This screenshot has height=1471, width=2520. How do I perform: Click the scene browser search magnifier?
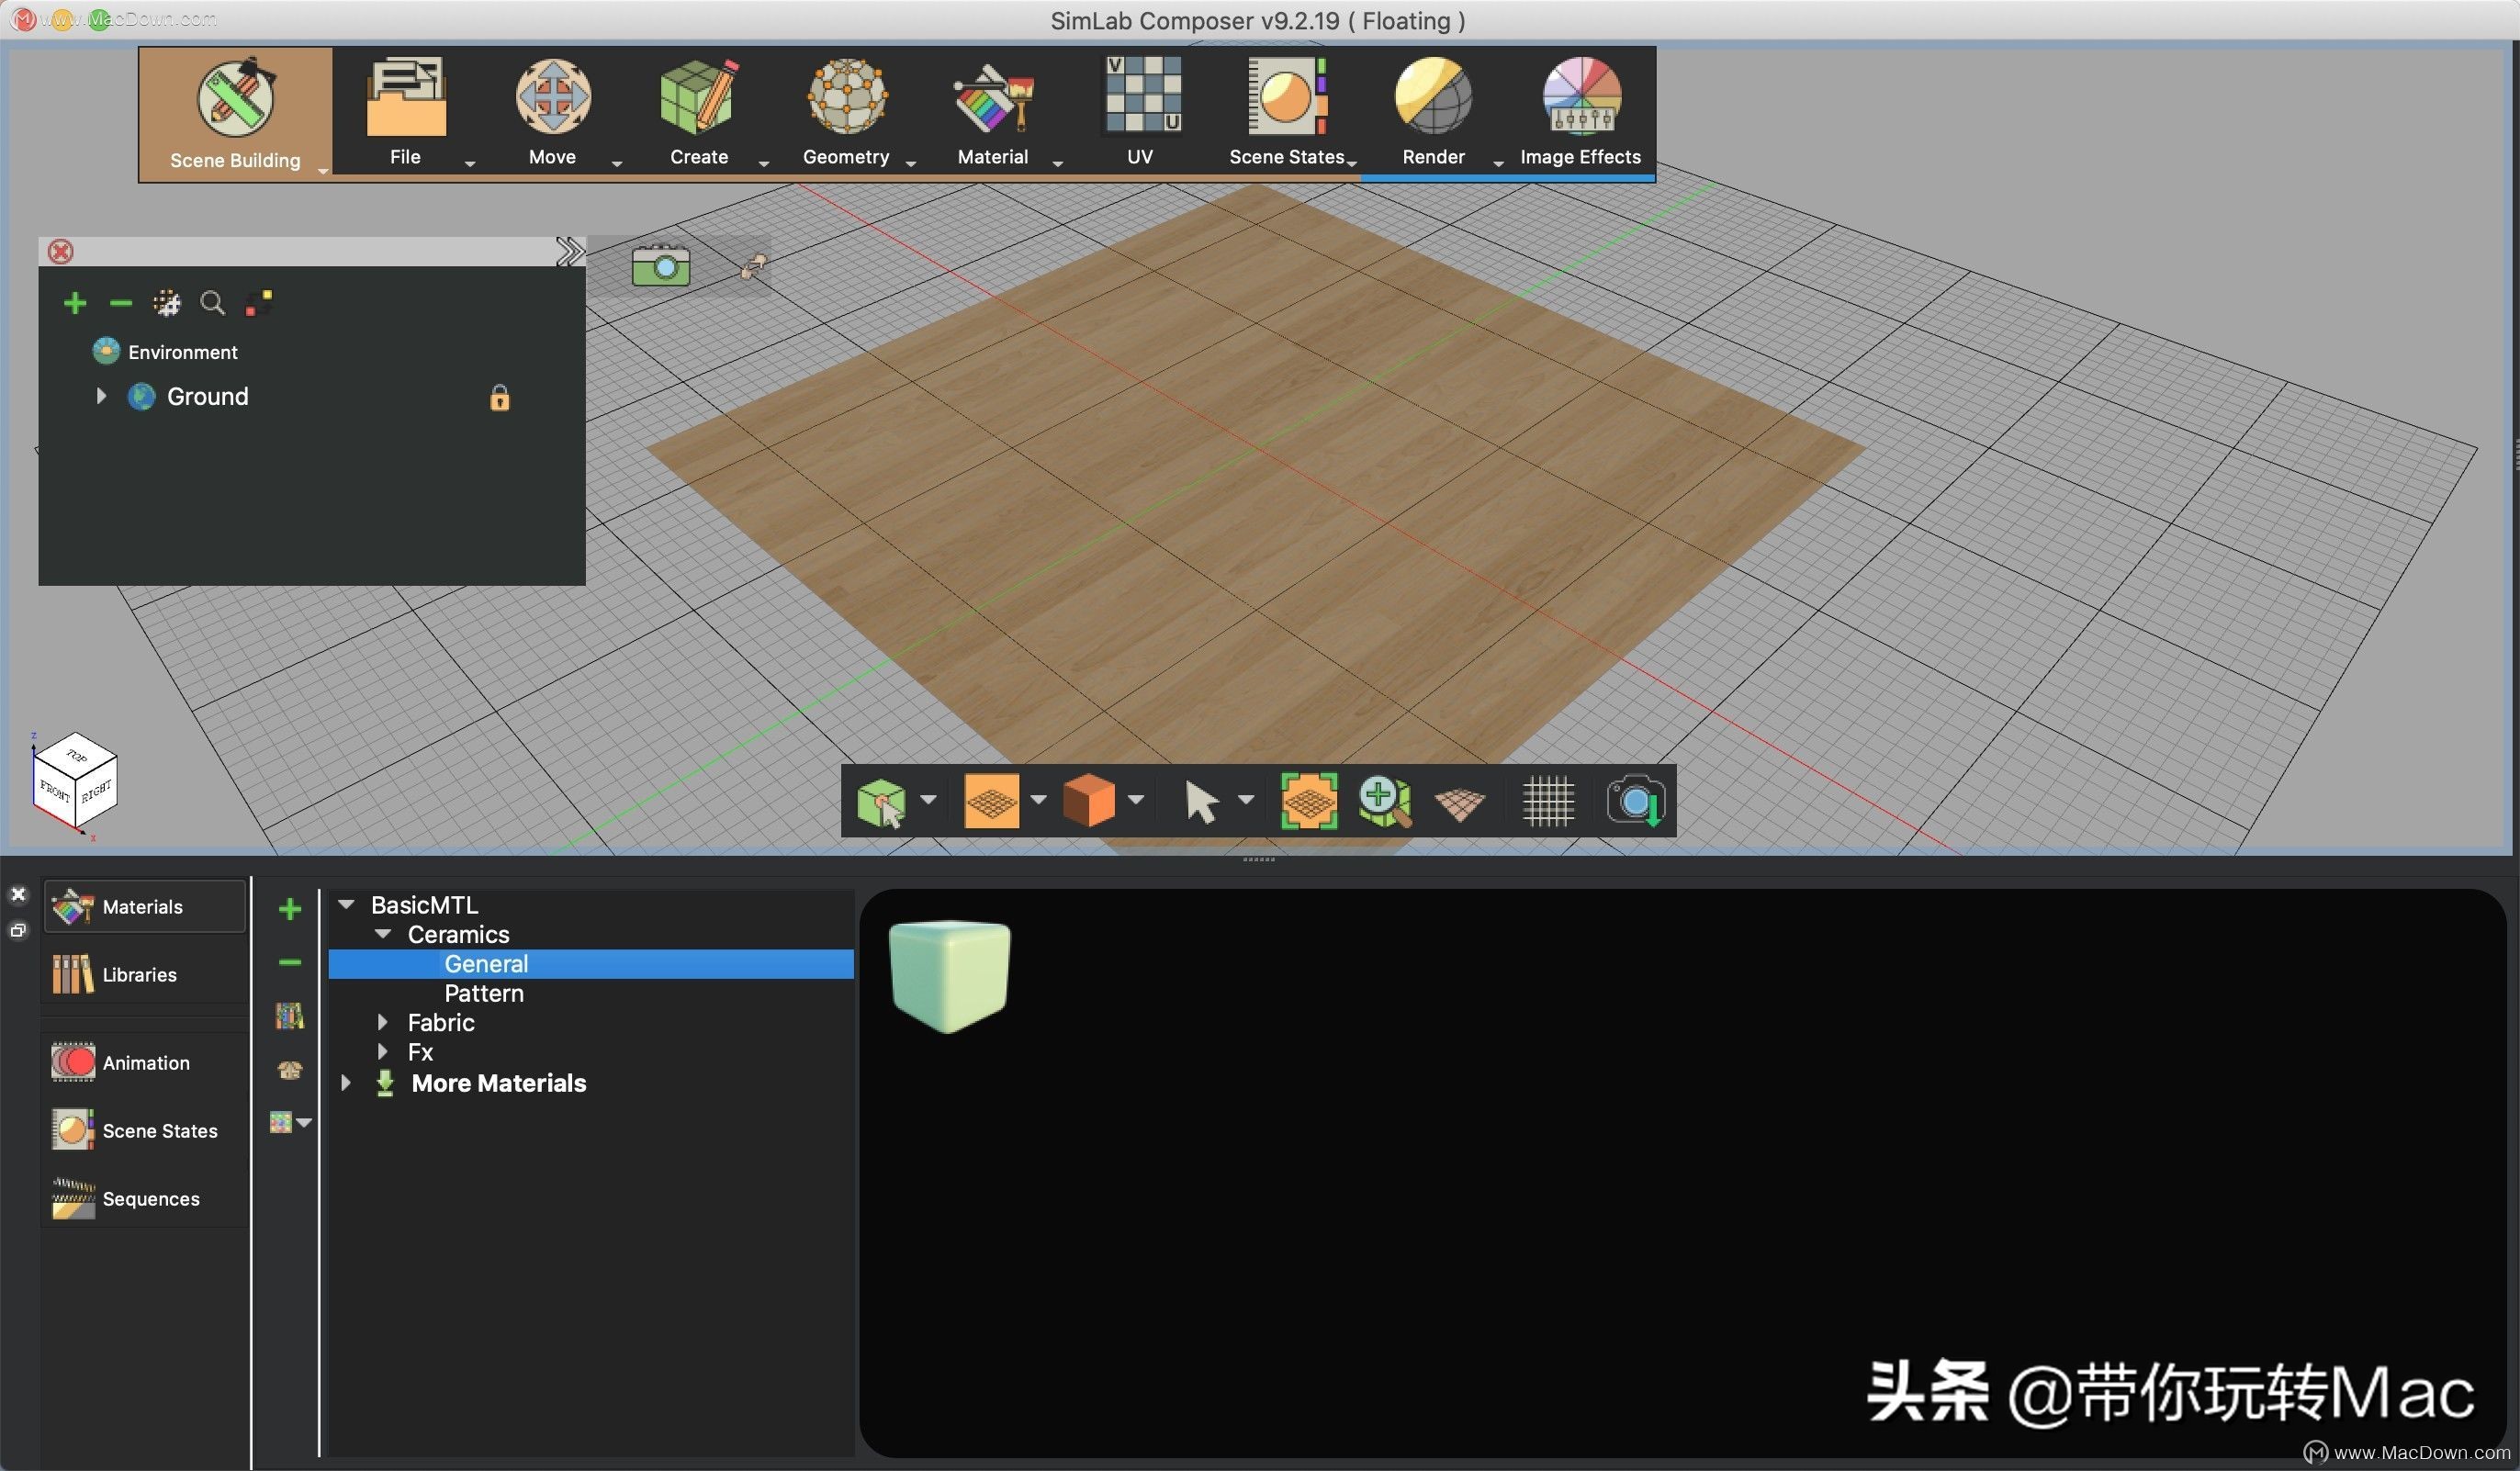pos(212,303)
